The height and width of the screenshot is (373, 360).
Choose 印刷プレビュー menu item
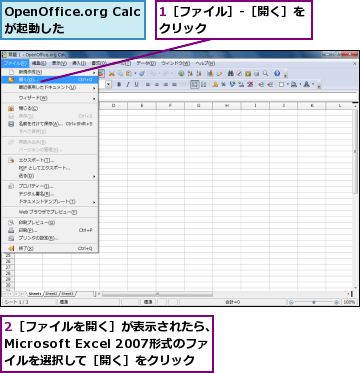[x=50, y=223]
